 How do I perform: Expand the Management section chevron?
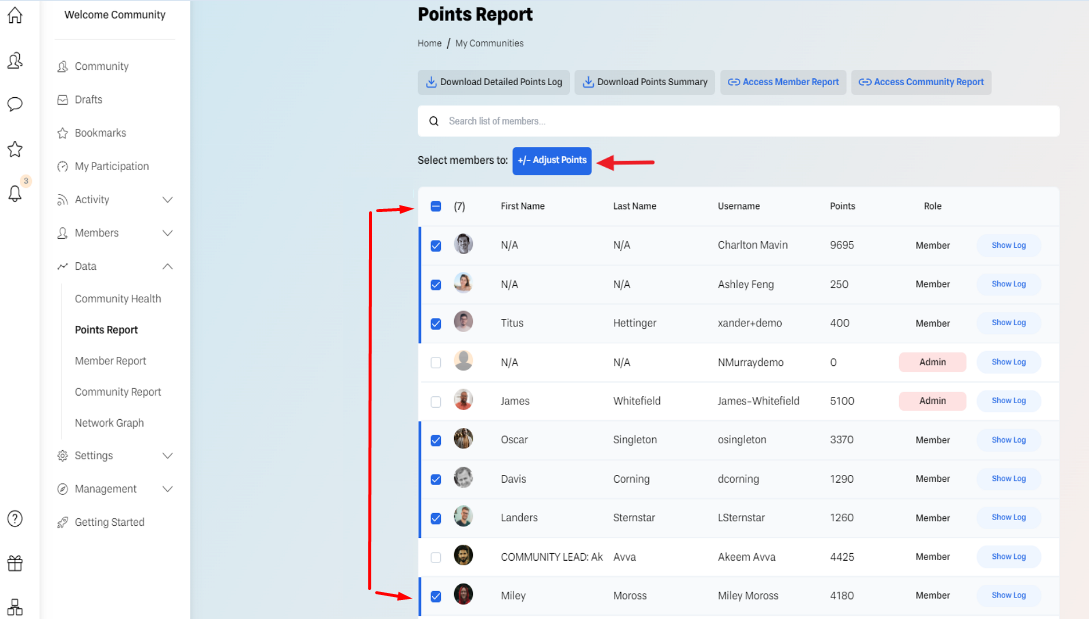(x=167, y=489)
